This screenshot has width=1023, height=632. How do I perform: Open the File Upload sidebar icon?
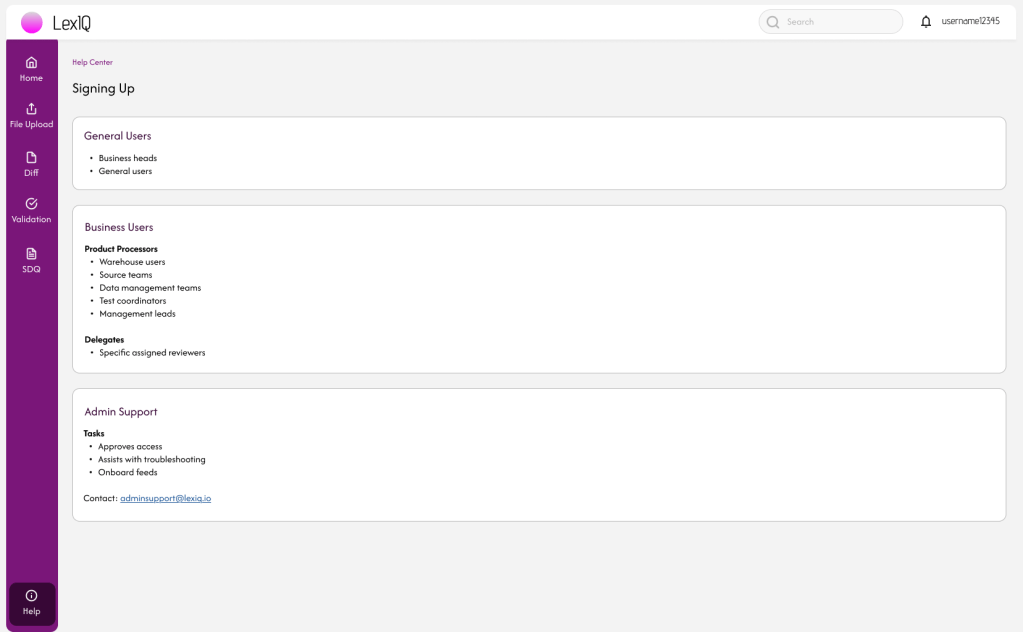(x=31, y=109)
